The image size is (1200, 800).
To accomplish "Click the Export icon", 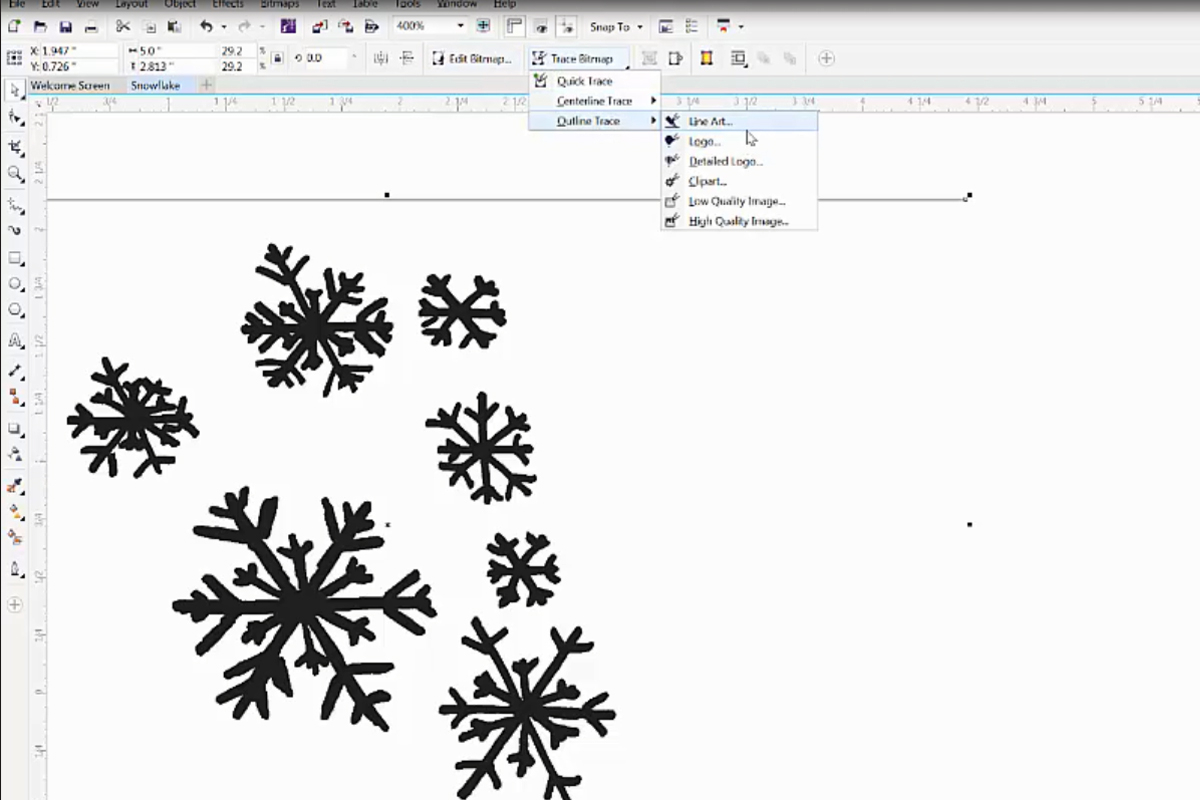I will pyautogui.click(x=346, y=26).
